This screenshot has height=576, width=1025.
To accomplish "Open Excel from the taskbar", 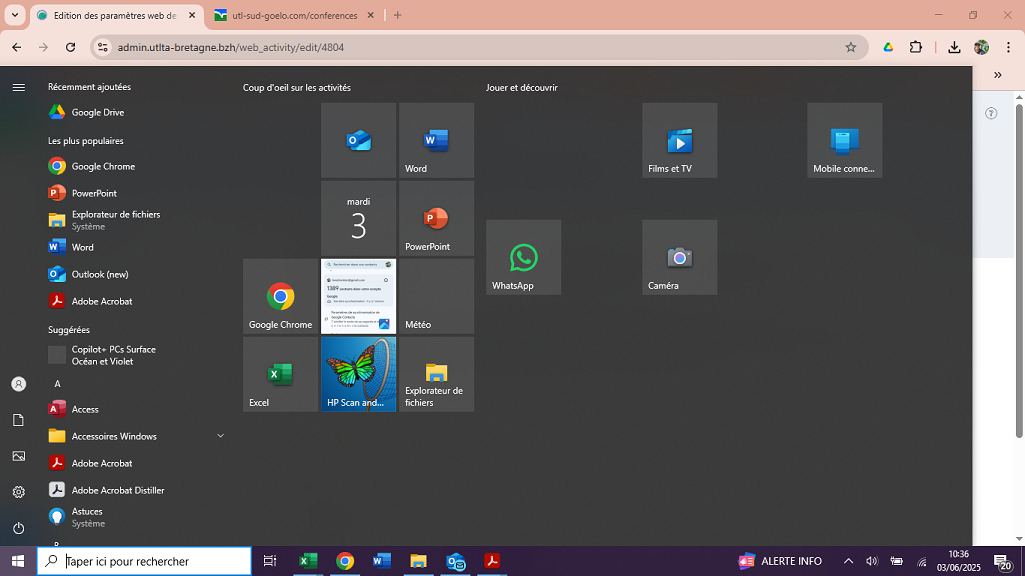I will click(308, 561).
